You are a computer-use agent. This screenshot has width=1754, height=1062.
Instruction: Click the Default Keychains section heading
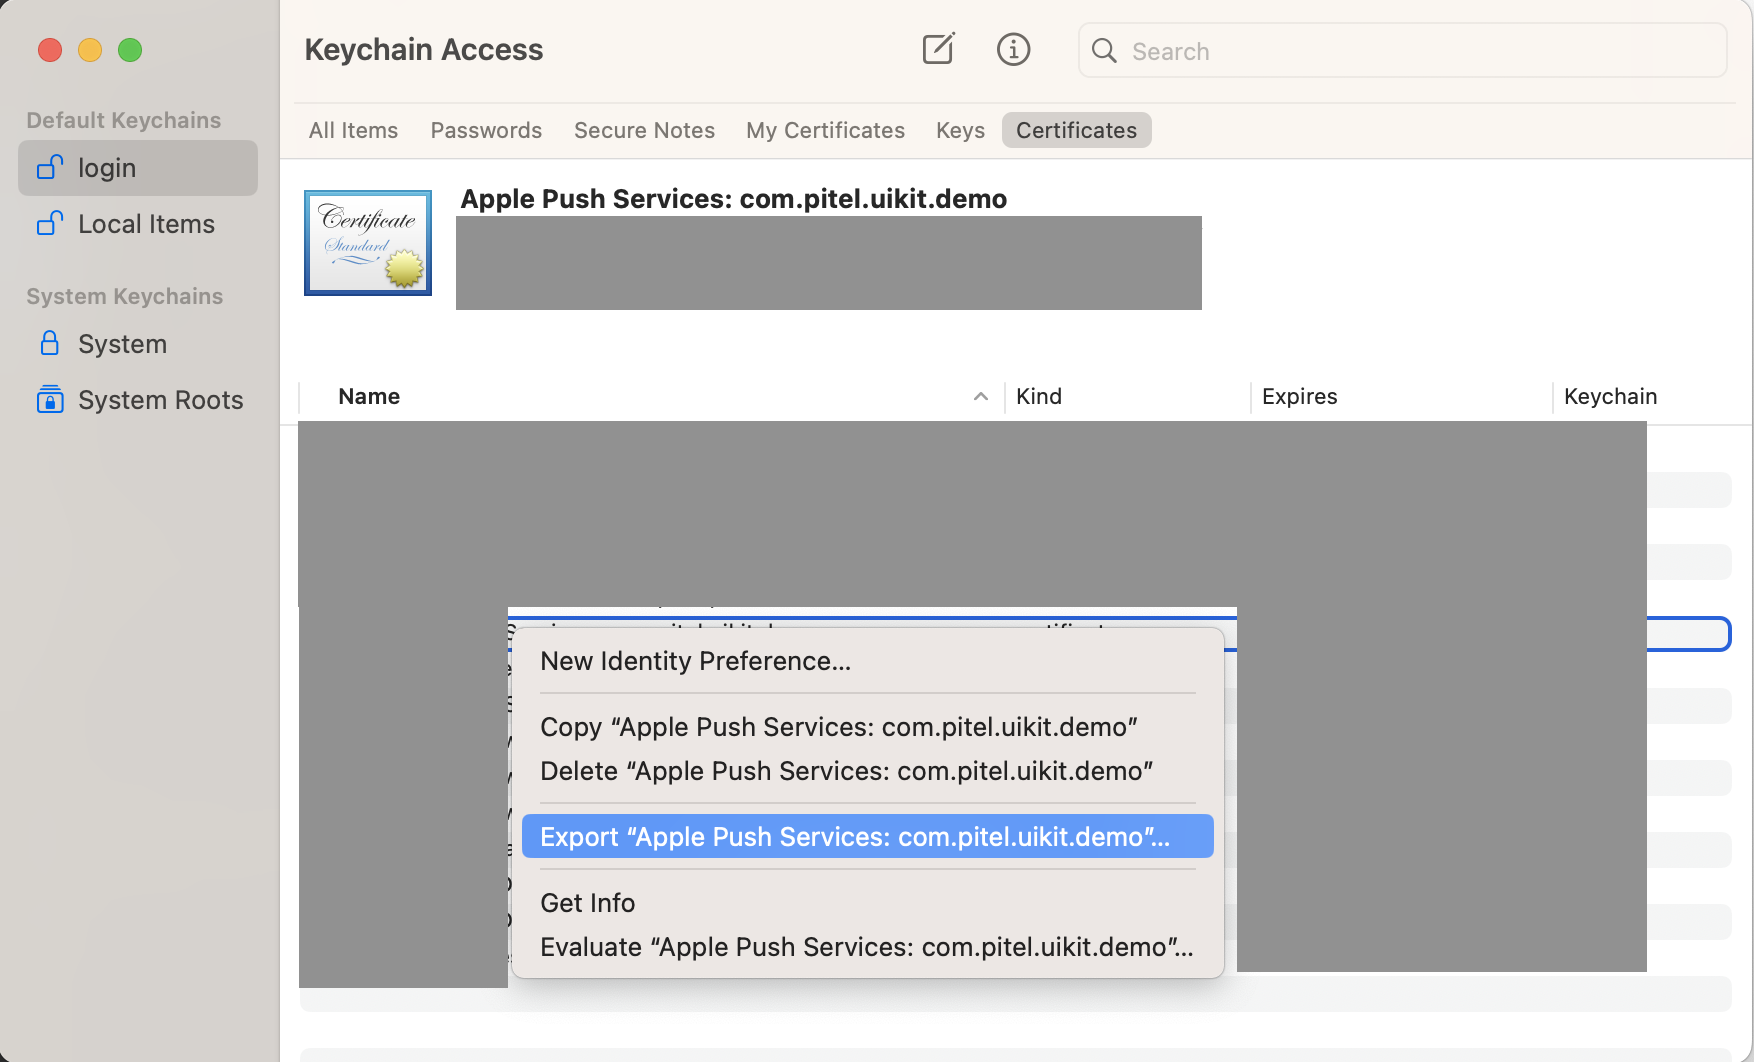[x=124, y=120]
